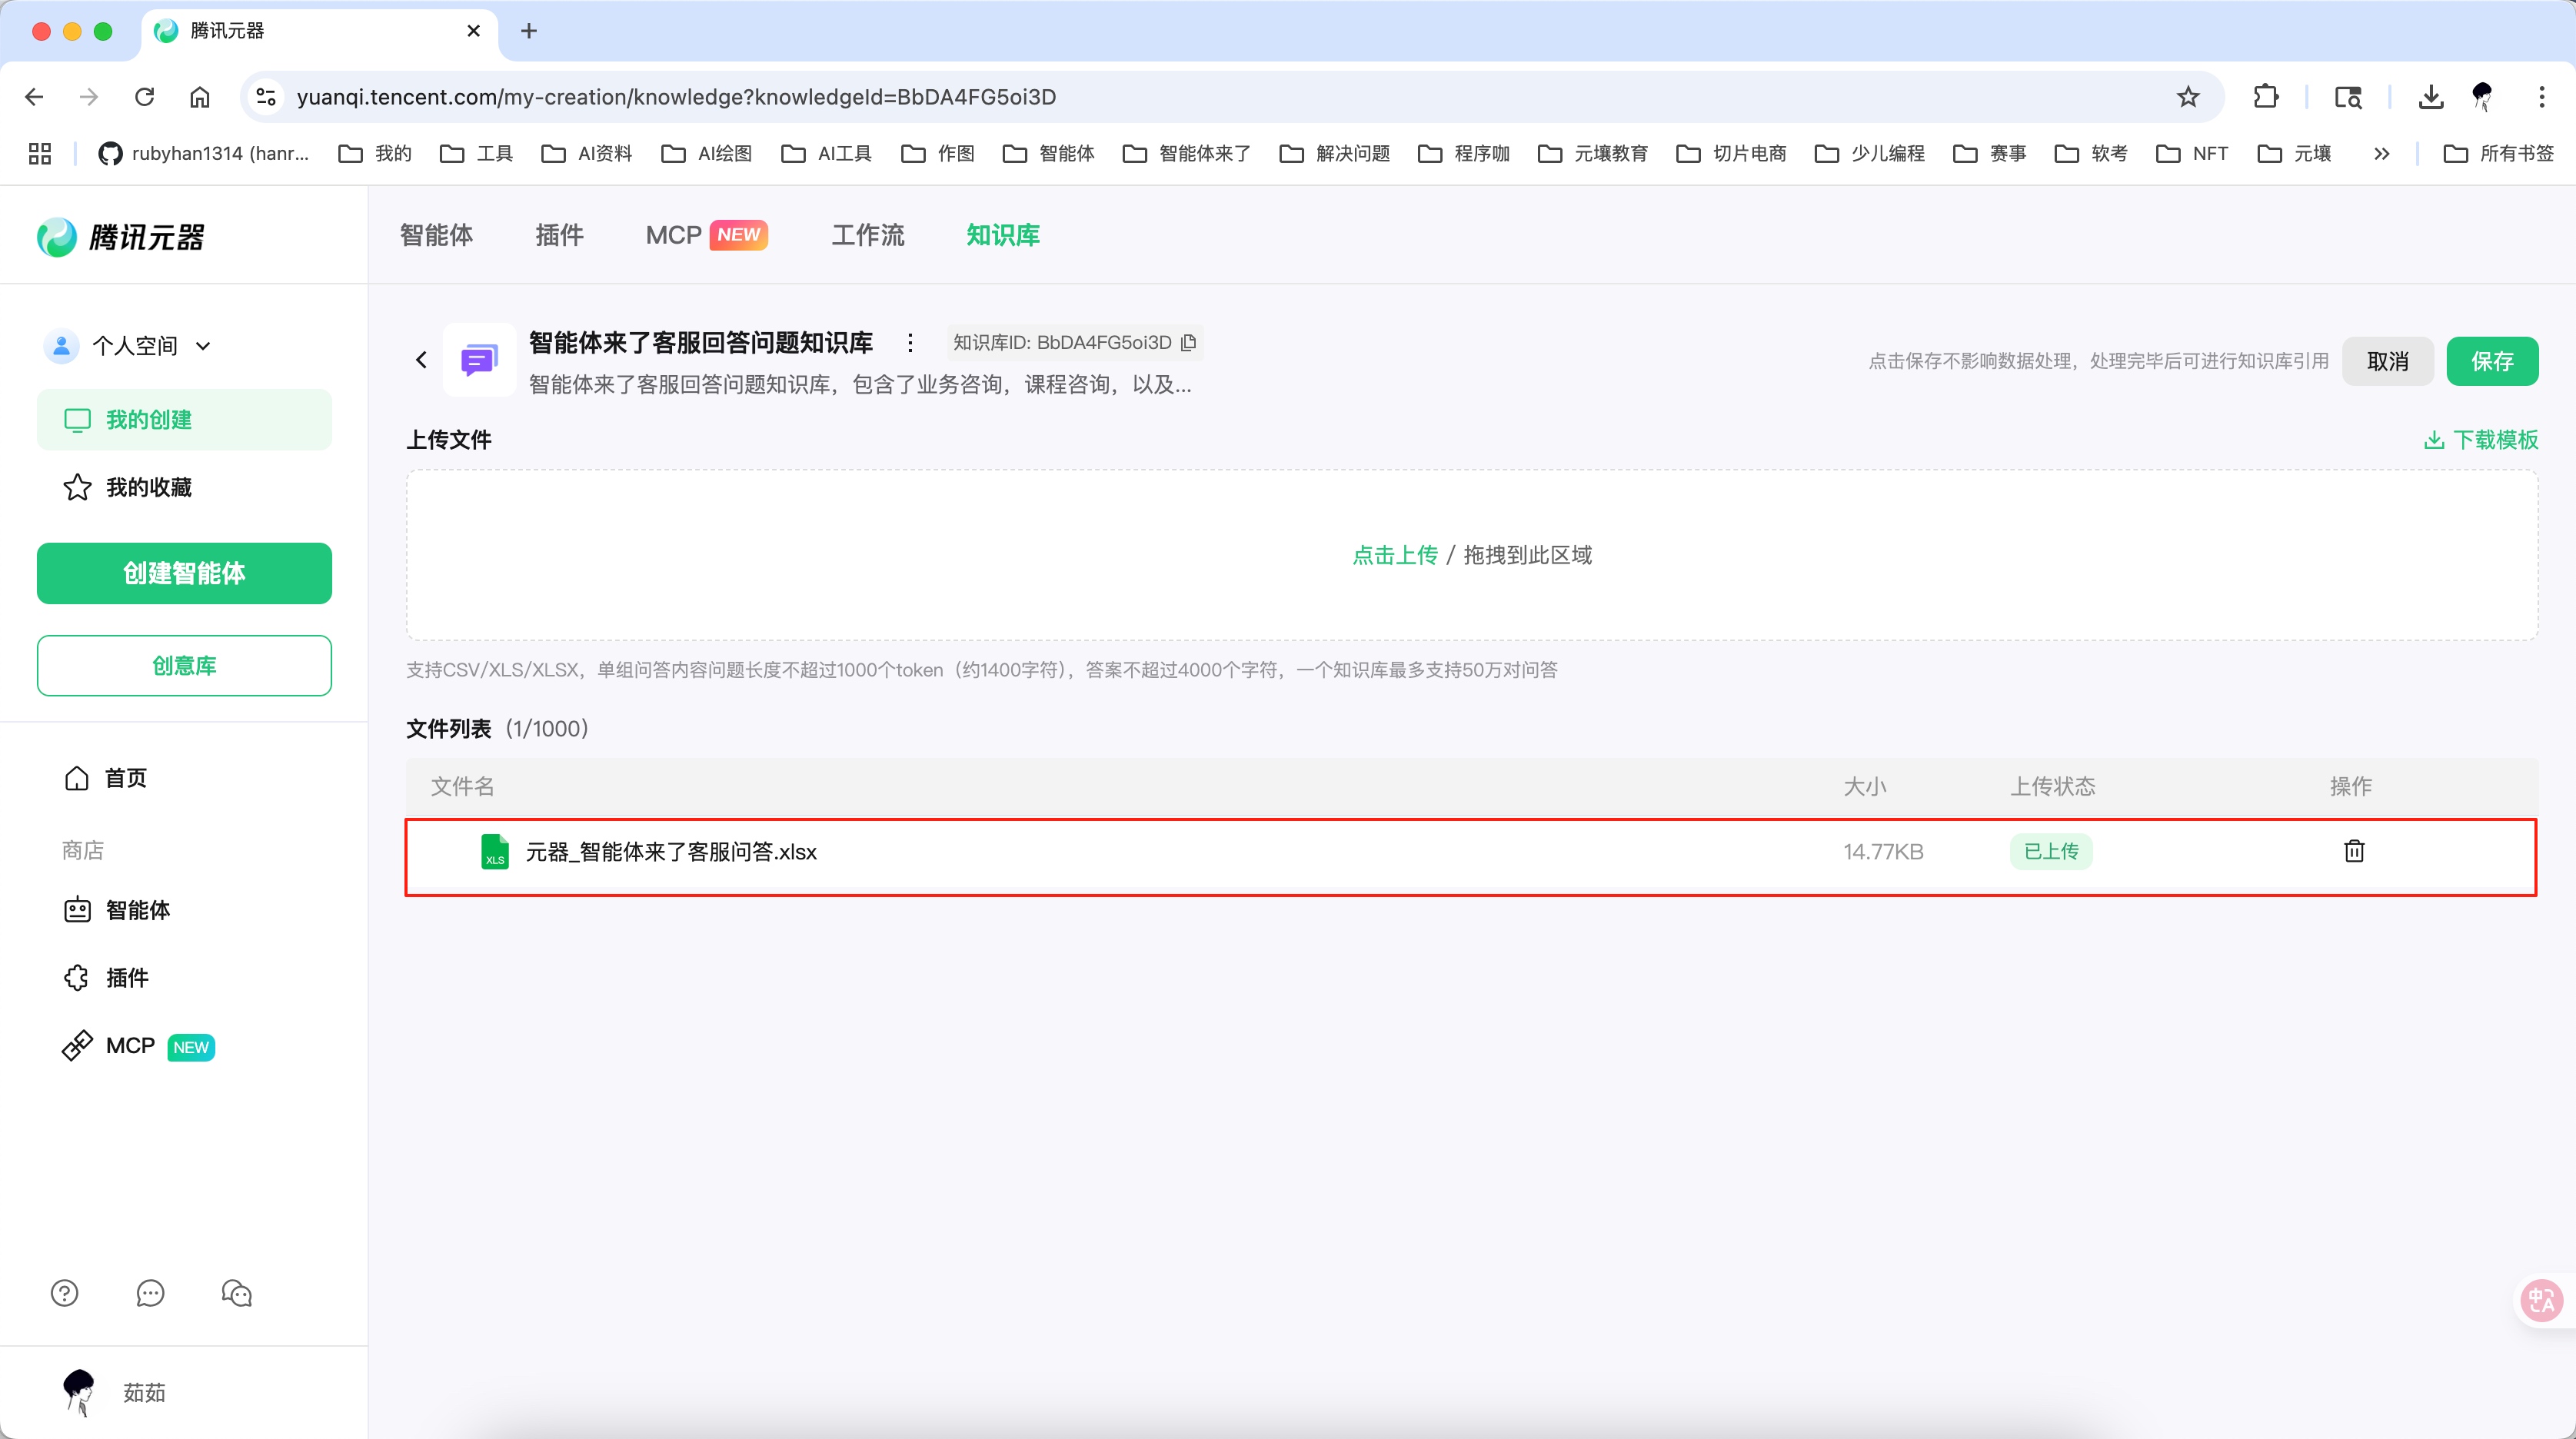The width and height of the screenshot is (2576, 1439).
Task: Select the 插件 icon in left sidebar
Action: (x=77, y=978)
